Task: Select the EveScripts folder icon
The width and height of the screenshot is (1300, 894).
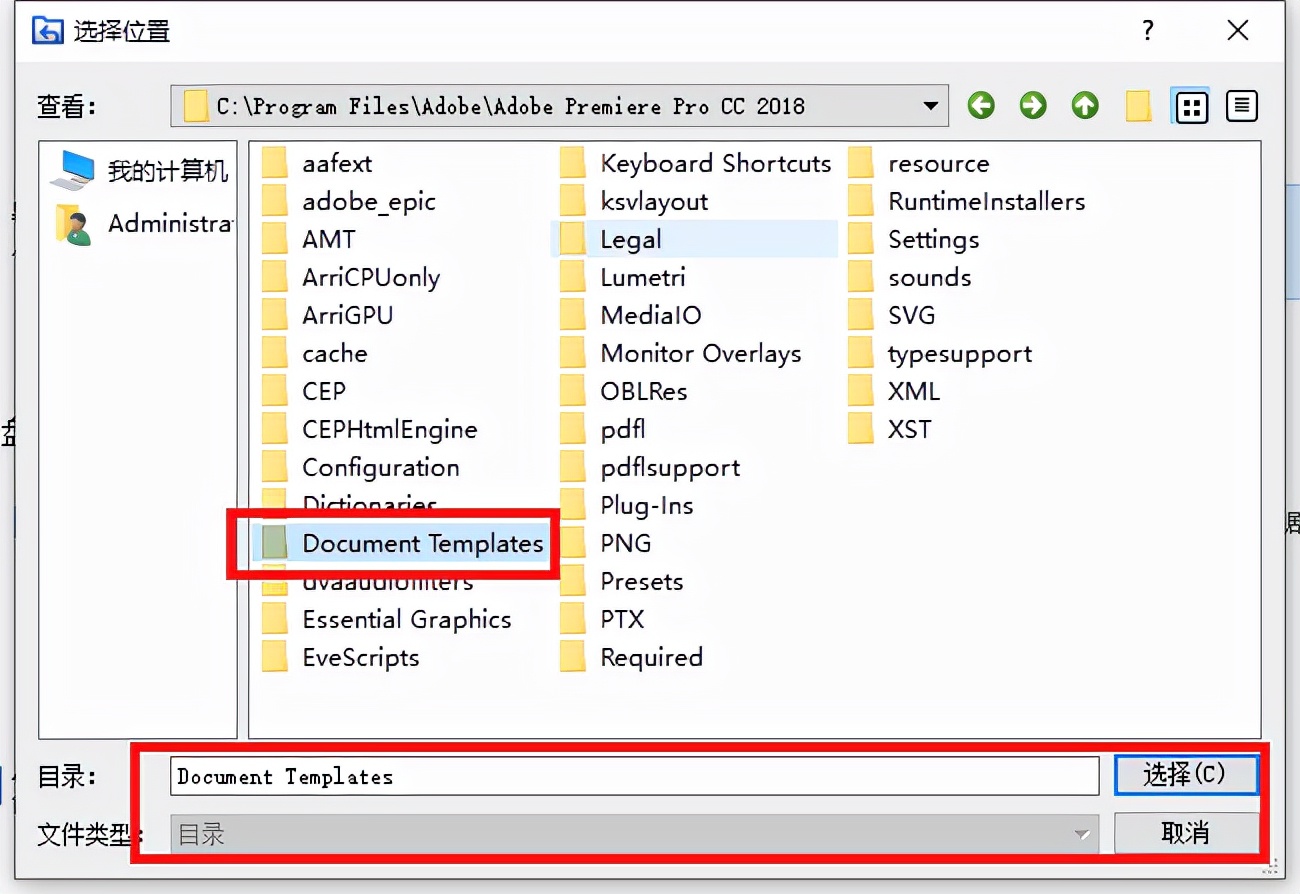Action: [x=275, y=657]
